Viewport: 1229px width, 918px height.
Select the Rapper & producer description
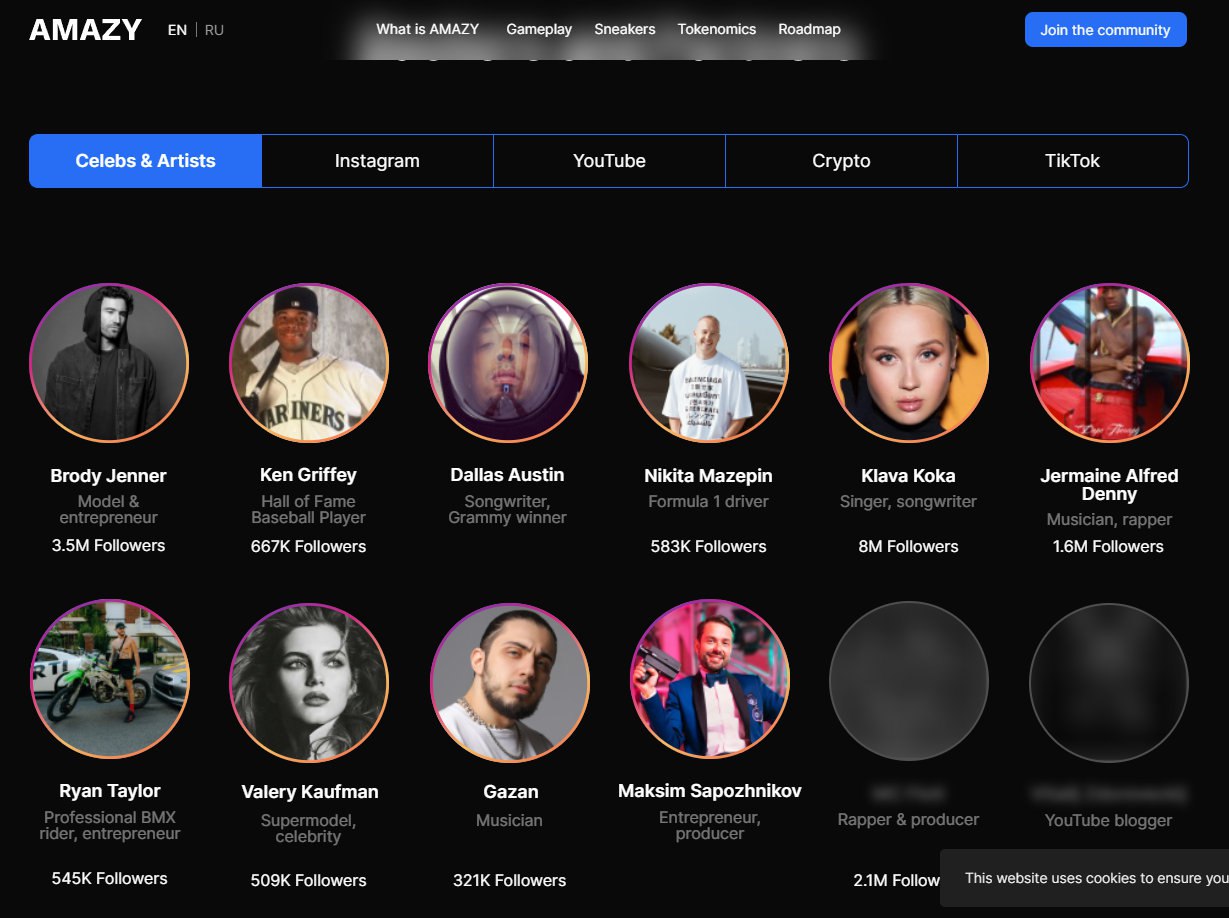point(908,820)
